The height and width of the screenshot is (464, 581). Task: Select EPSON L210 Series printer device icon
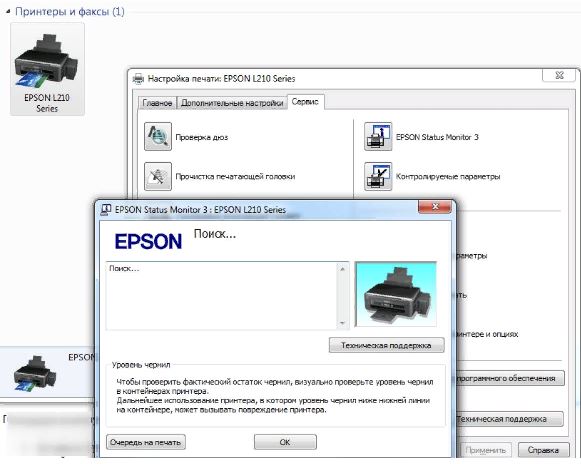pos(47,69)
